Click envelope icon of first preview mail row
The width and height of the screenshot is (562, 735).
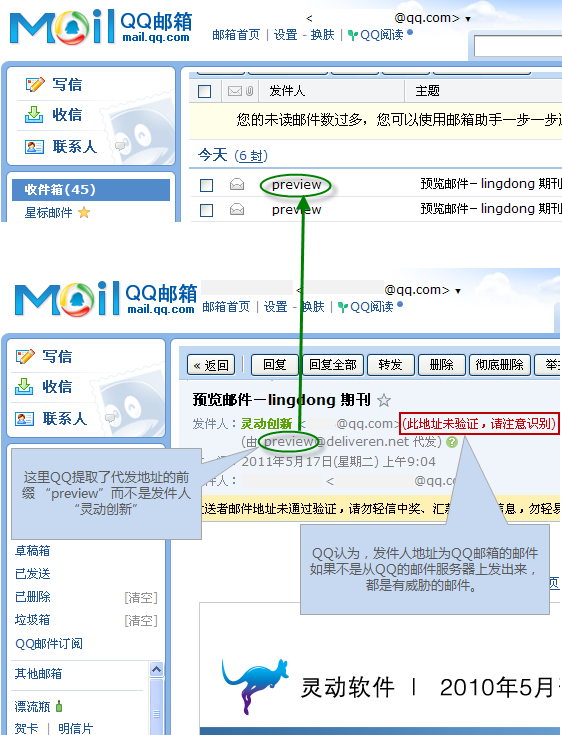(237, 185)
